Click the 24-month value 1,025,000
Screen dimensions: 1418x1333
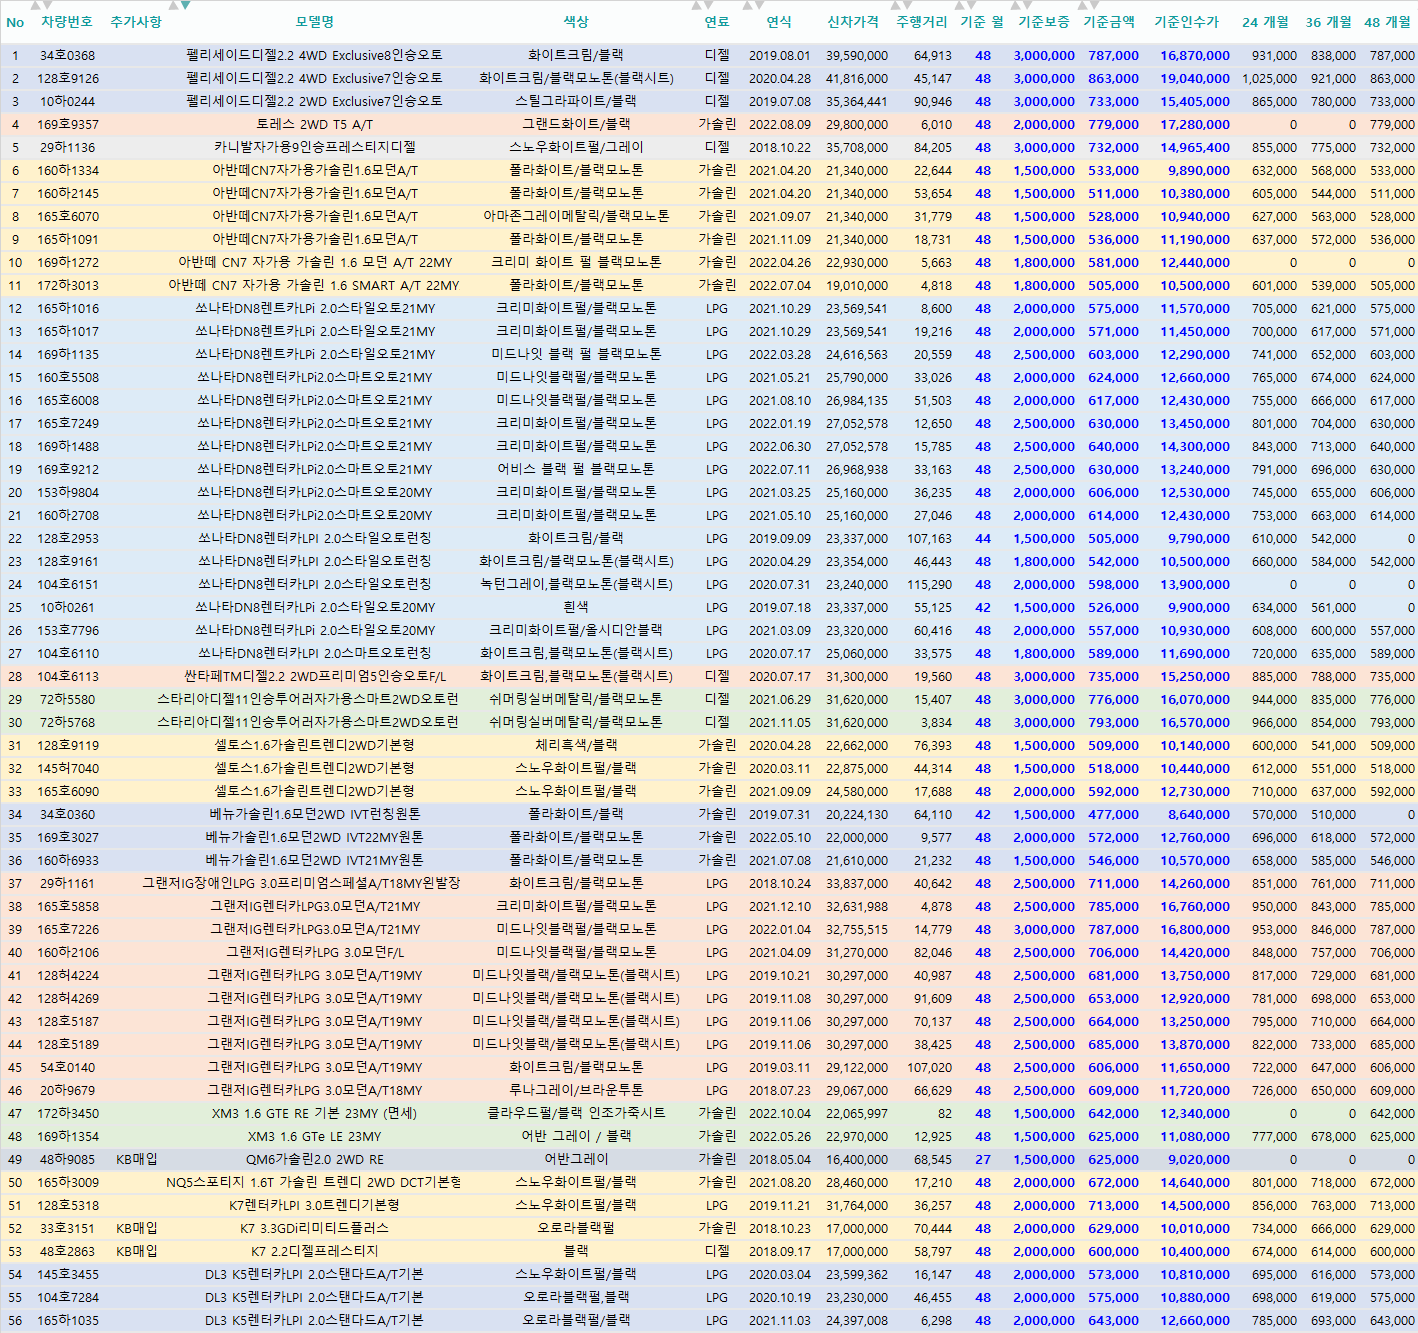pos(1269,79)
